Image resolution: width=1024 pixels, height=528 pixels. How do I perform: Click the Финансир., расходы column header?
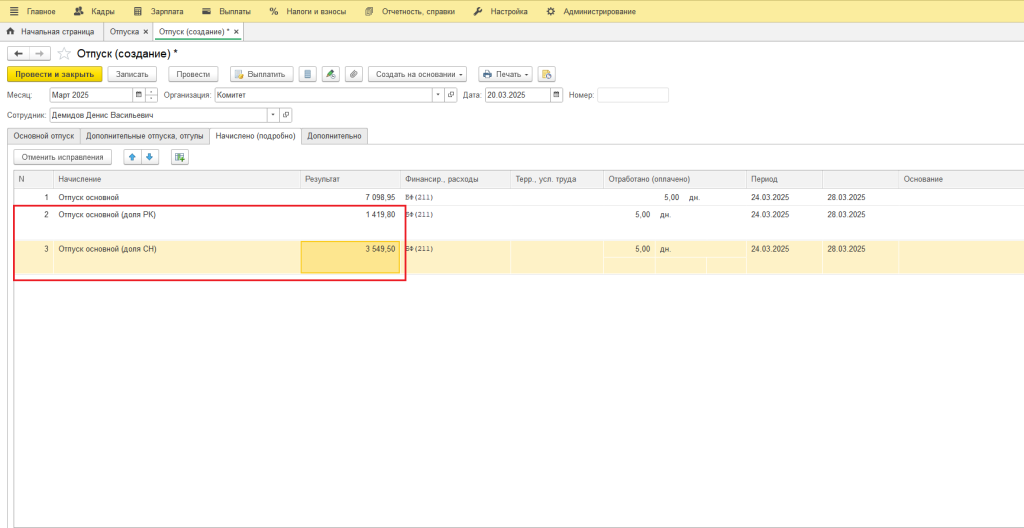(456, 179)
